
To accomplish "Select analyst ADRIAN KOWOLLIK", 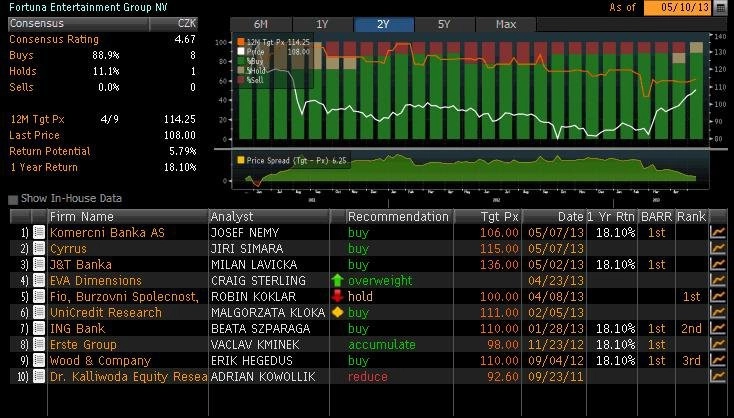I will pyautogui.click(x=263, y=376).
